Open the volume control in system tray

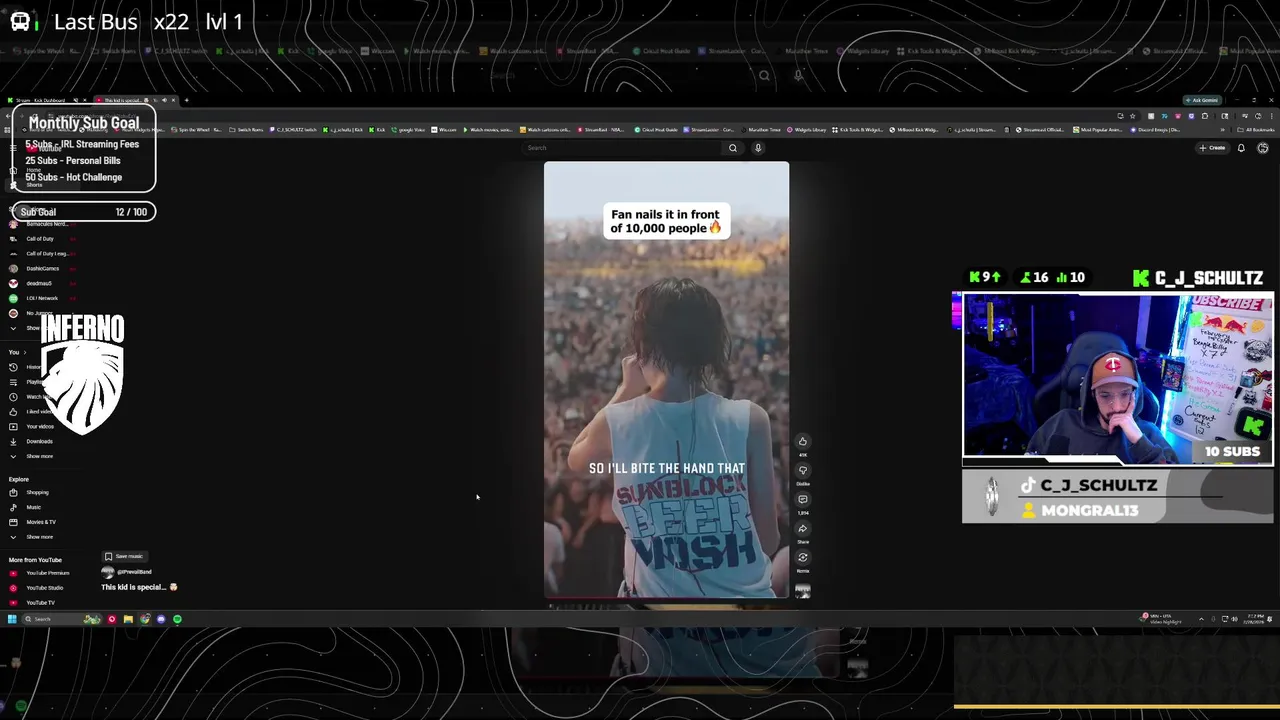(1235, 619)
